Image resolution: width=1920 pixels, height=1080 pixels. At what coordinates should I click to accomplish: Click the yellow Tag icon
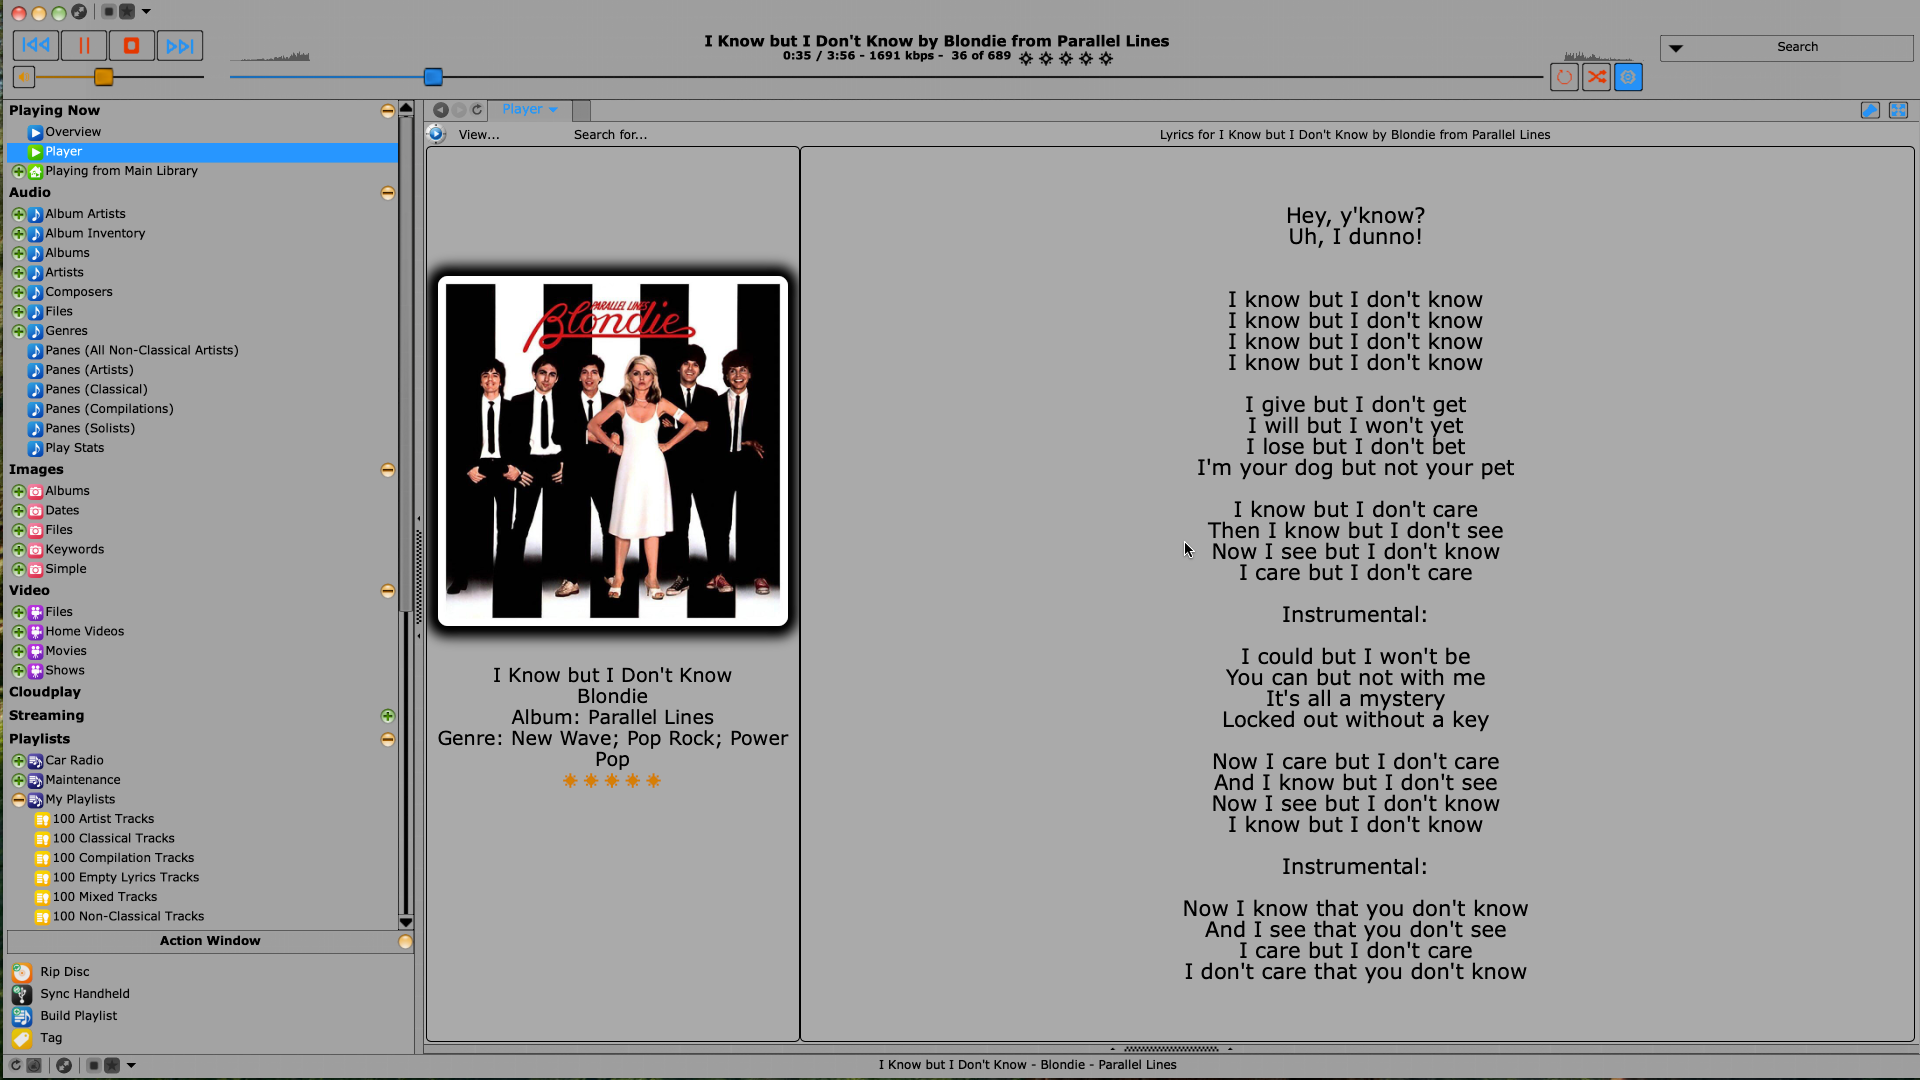(21, 1038)
